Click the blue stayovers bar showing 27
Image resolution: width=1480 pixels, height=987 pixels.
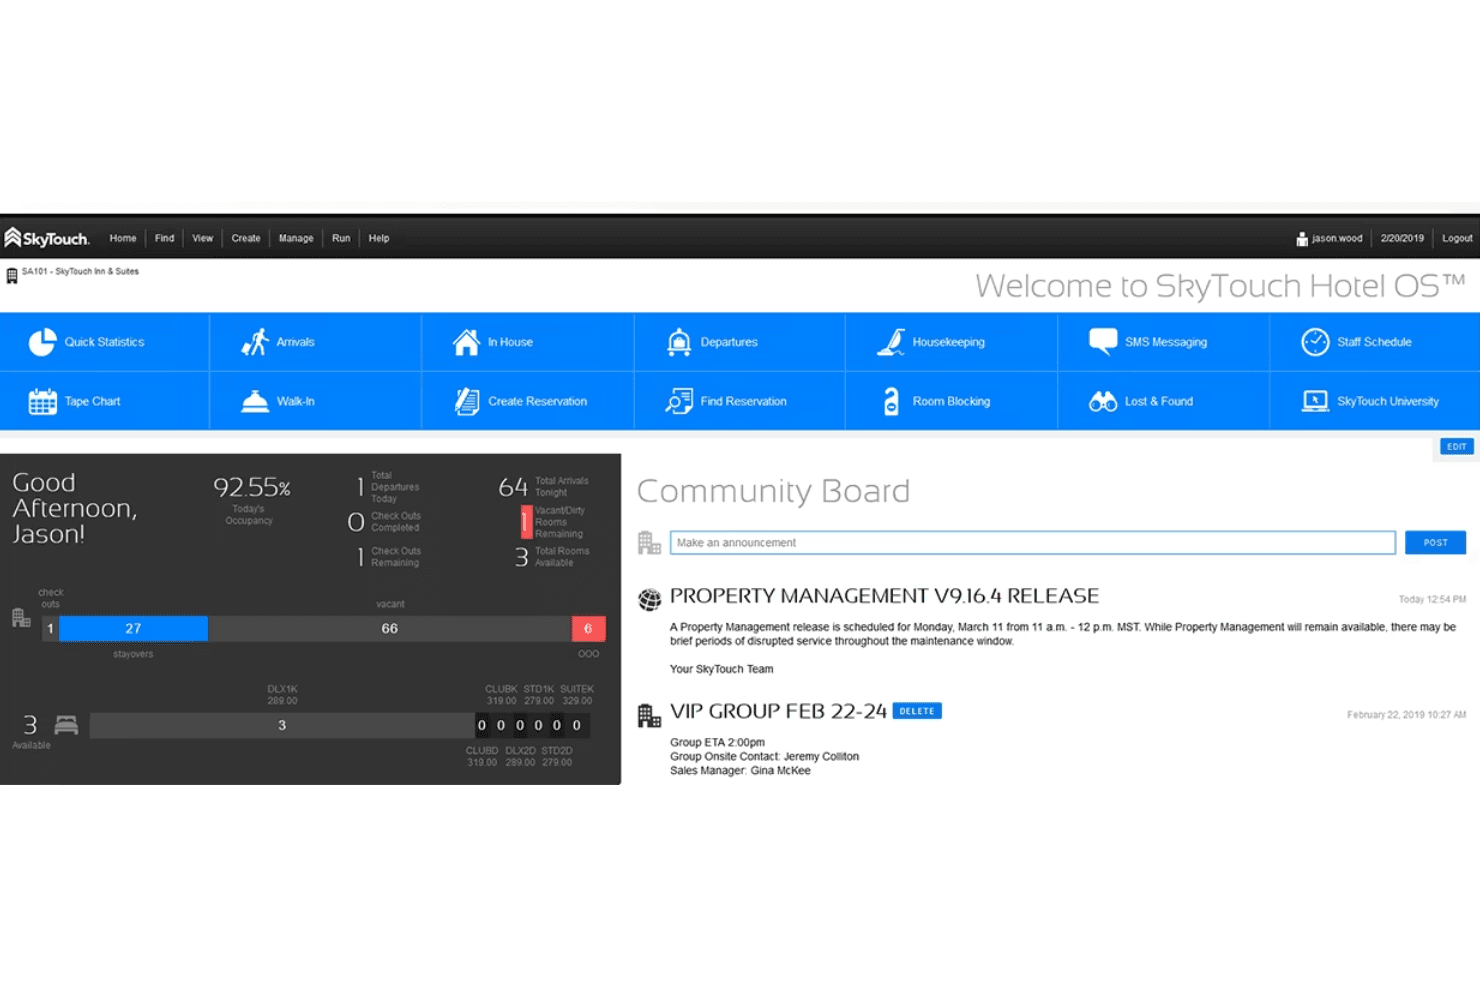click(133, 628)
